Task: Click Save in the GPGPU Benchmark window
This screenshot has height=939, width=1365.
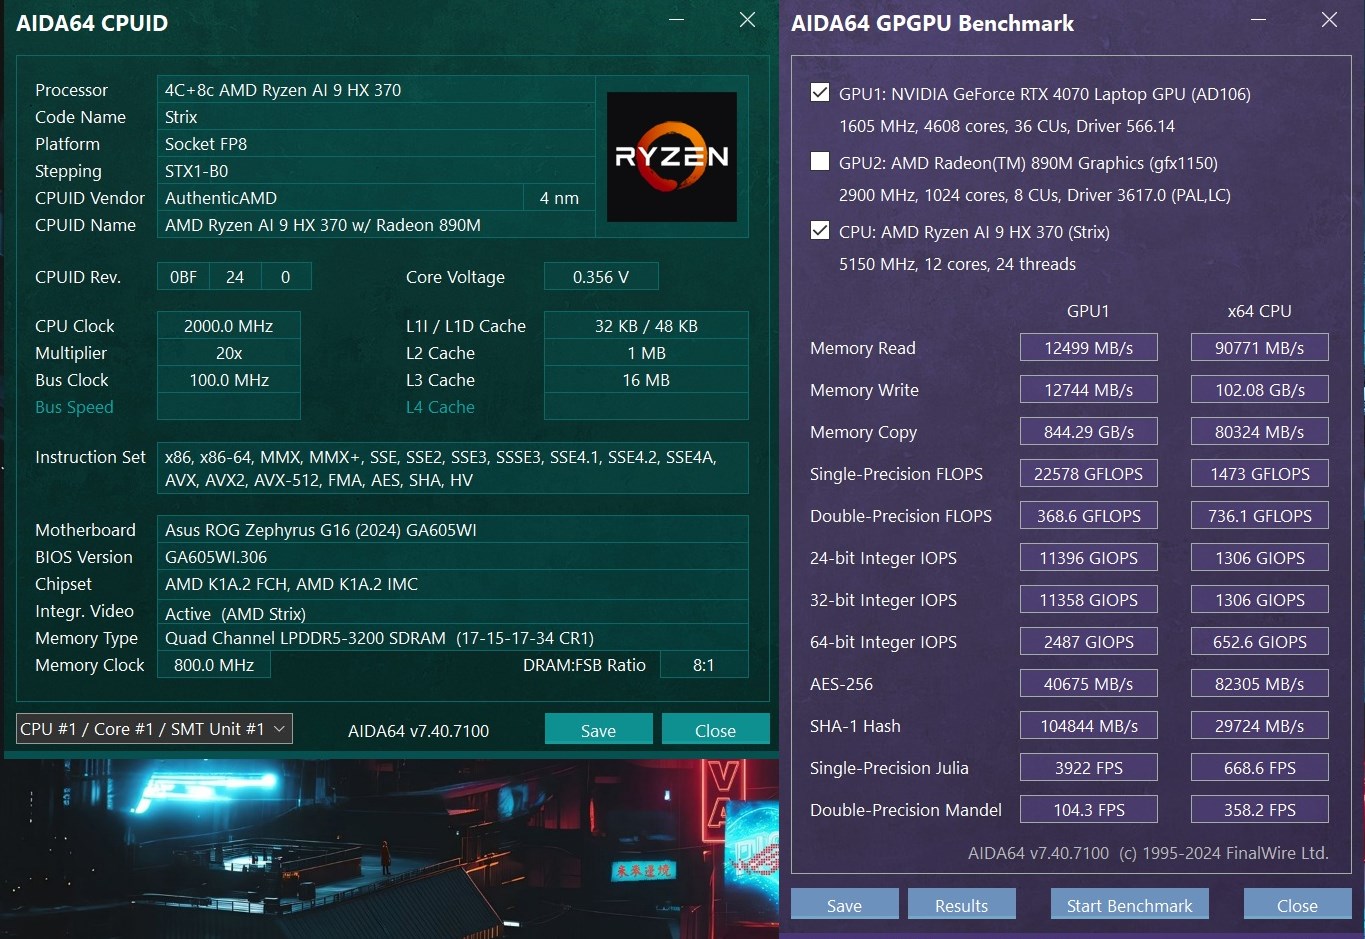Action: [844, 905]
